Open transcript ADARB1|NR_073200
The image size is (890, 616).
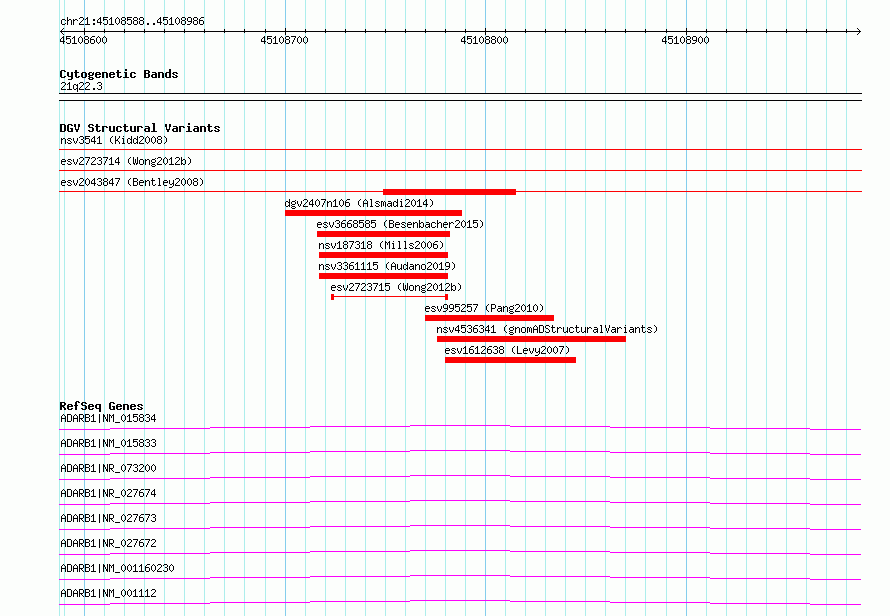tap(108, 468)
